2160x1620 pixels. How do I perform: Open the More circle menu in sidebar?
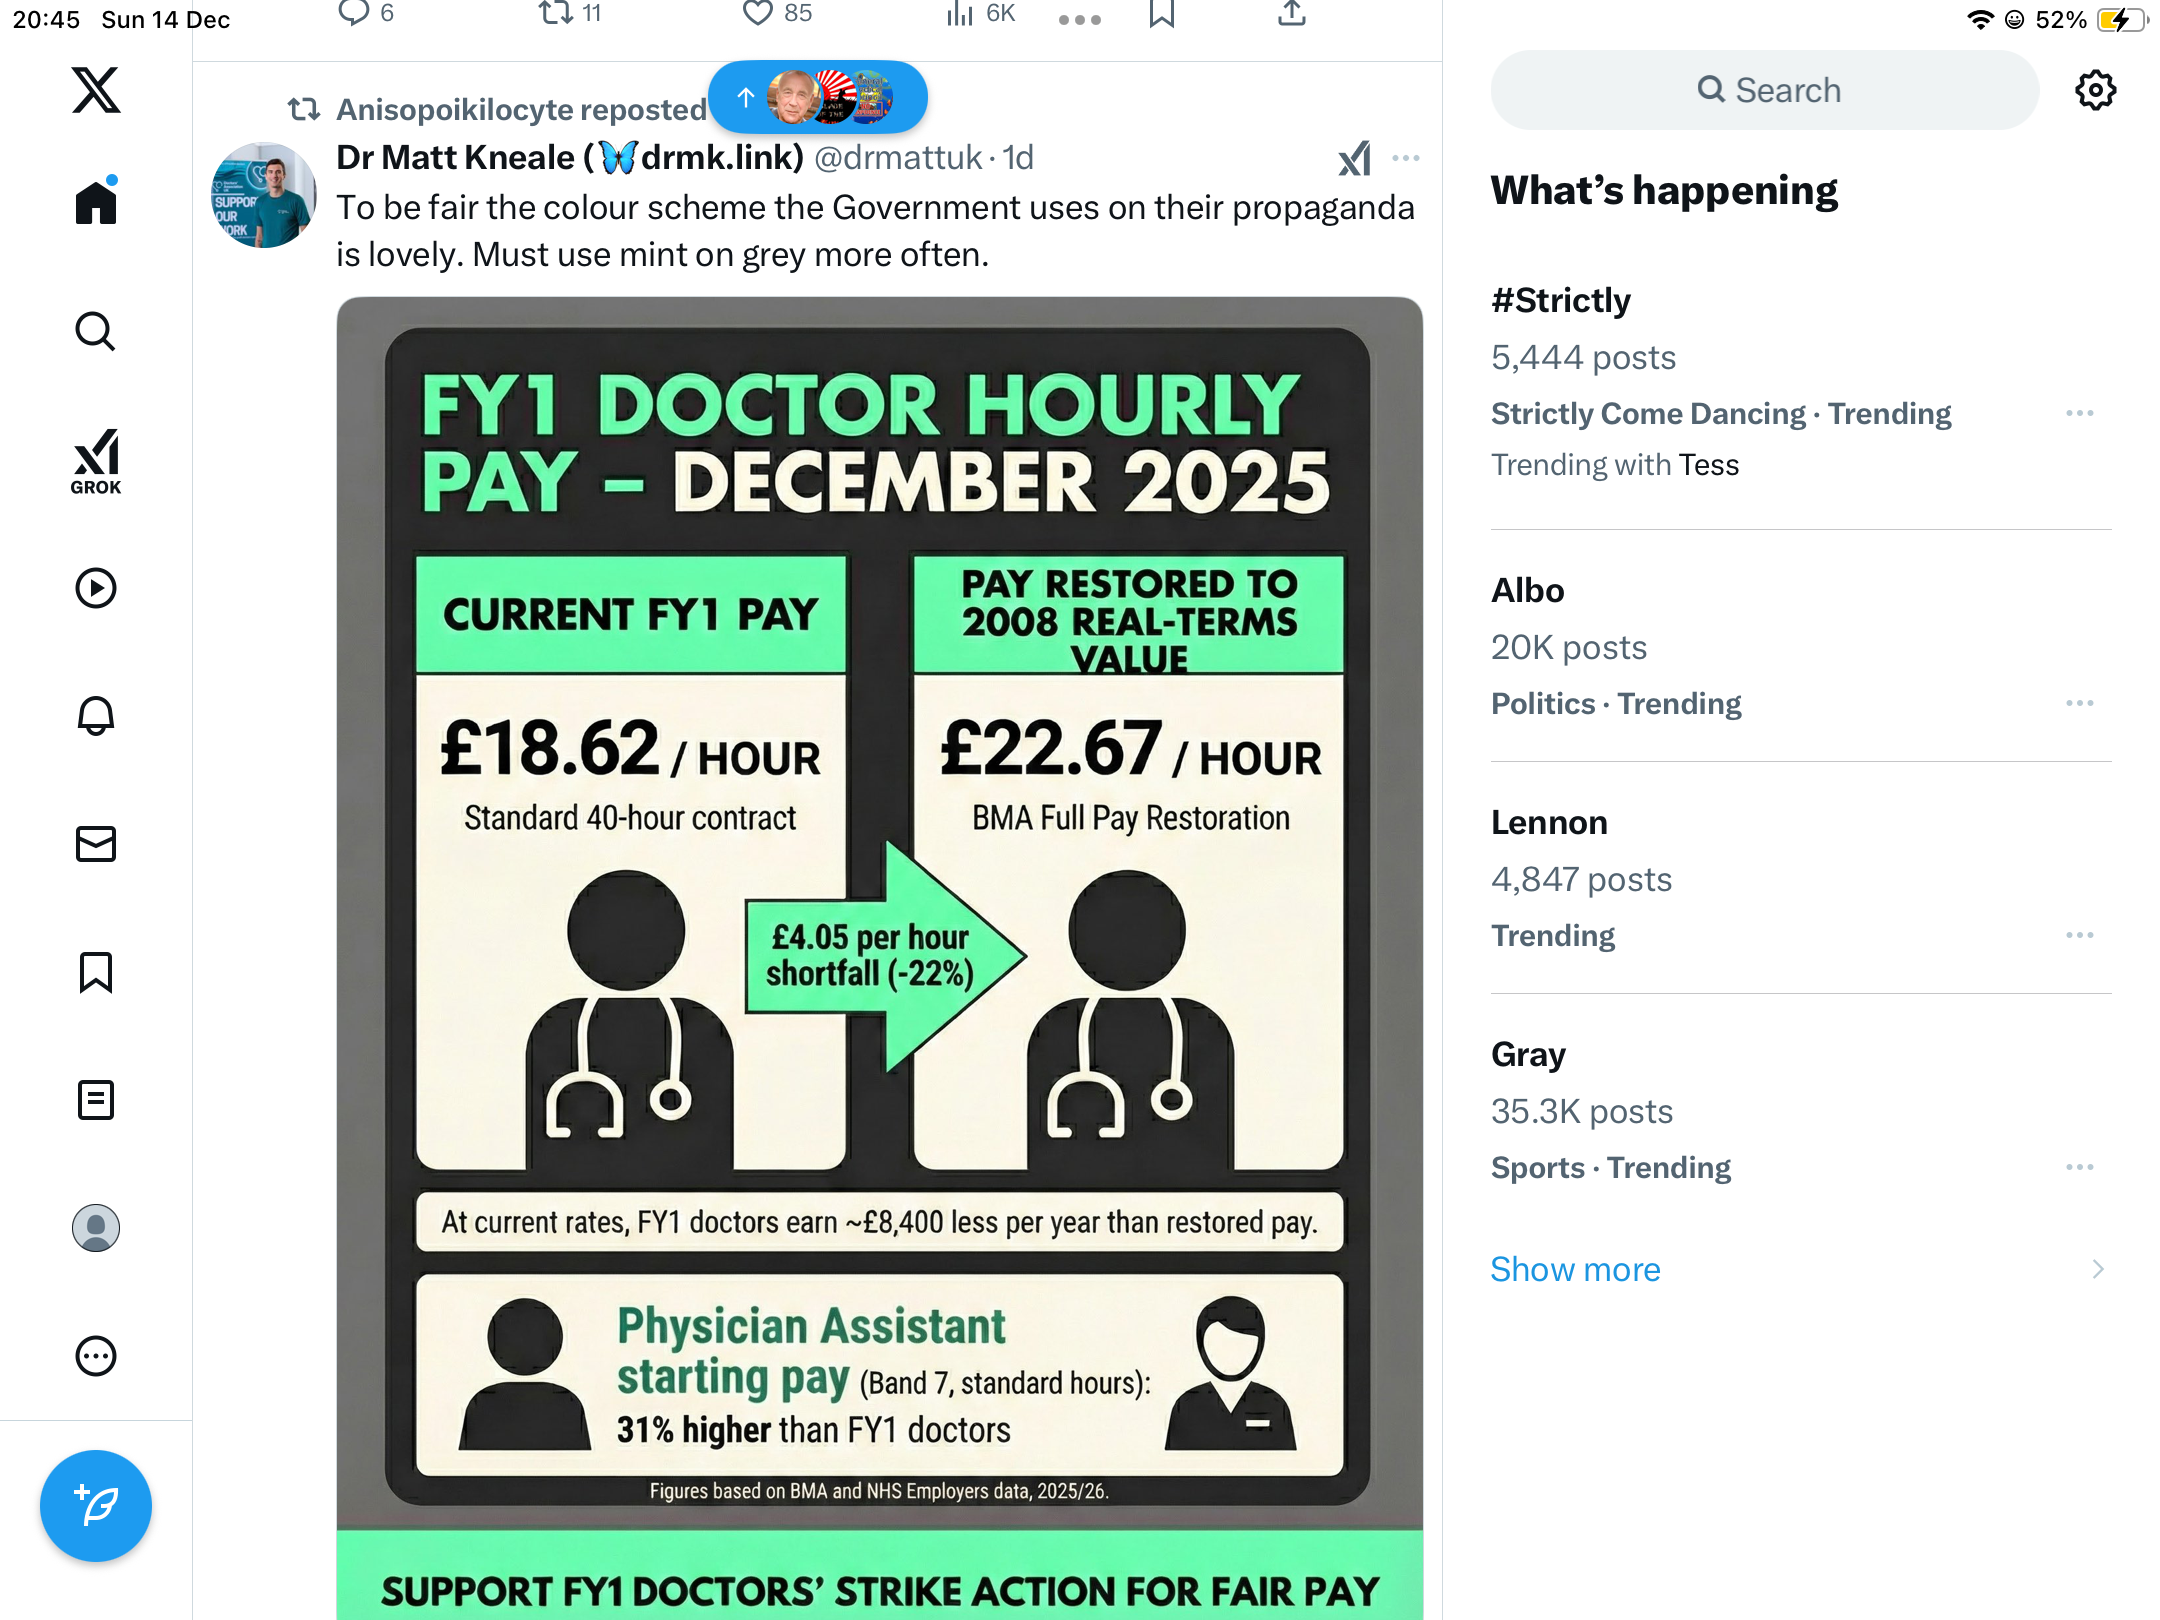tap(96, 1355)
